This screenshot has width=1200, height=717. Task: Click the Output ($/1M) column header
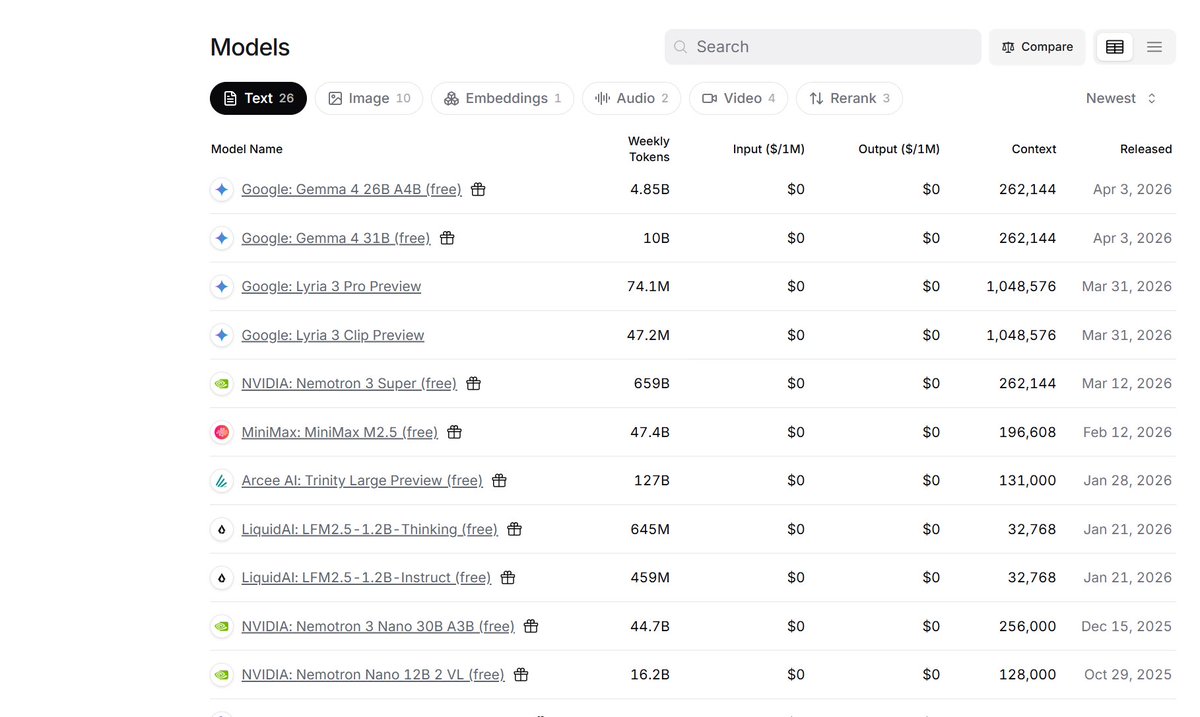click(x=899, y=149)
